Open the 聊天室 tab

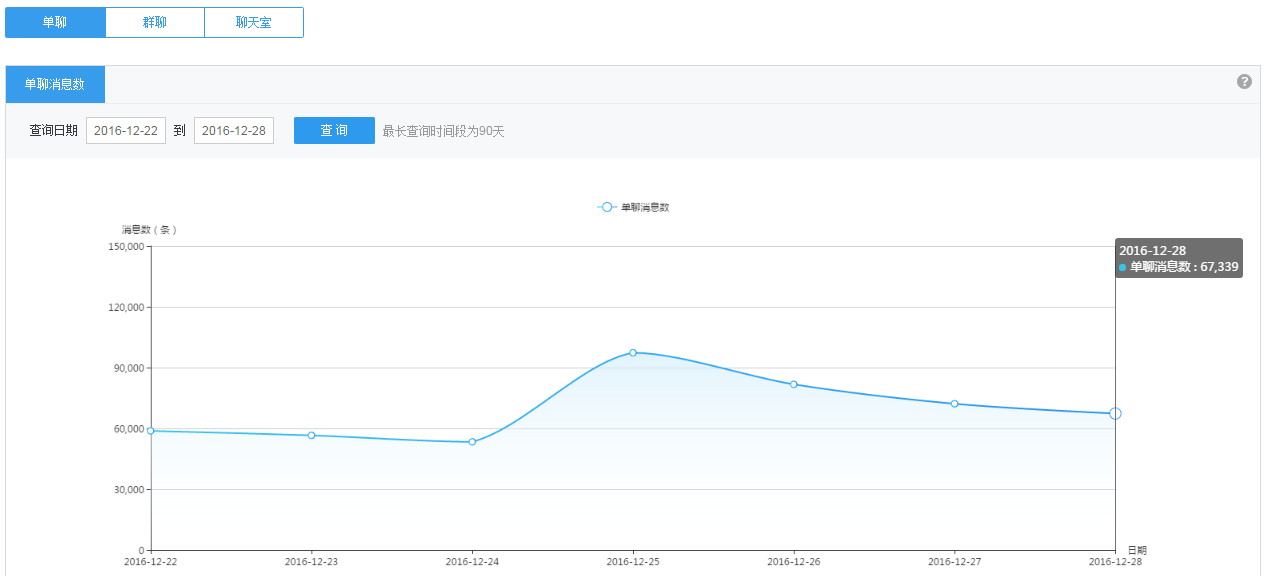(x=254, y=22)
